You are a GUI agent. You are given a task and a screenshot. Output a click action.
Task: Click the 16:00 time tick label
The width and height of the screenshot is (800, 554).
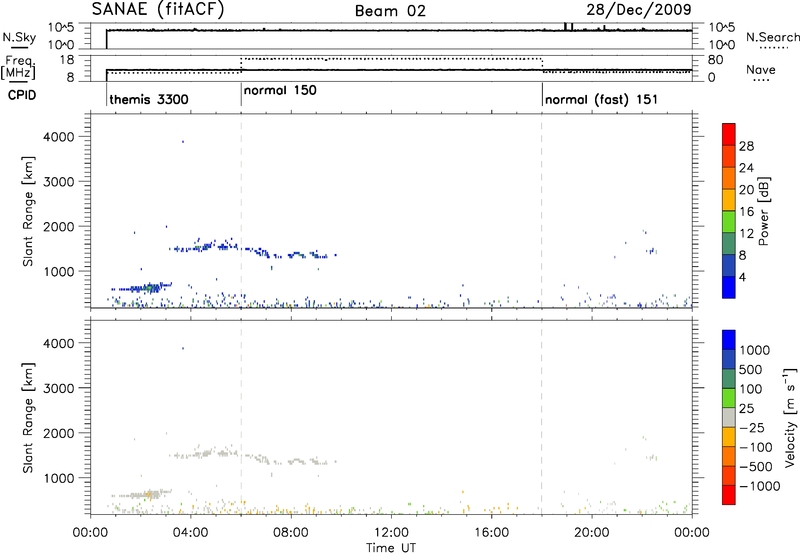point(491,533)
